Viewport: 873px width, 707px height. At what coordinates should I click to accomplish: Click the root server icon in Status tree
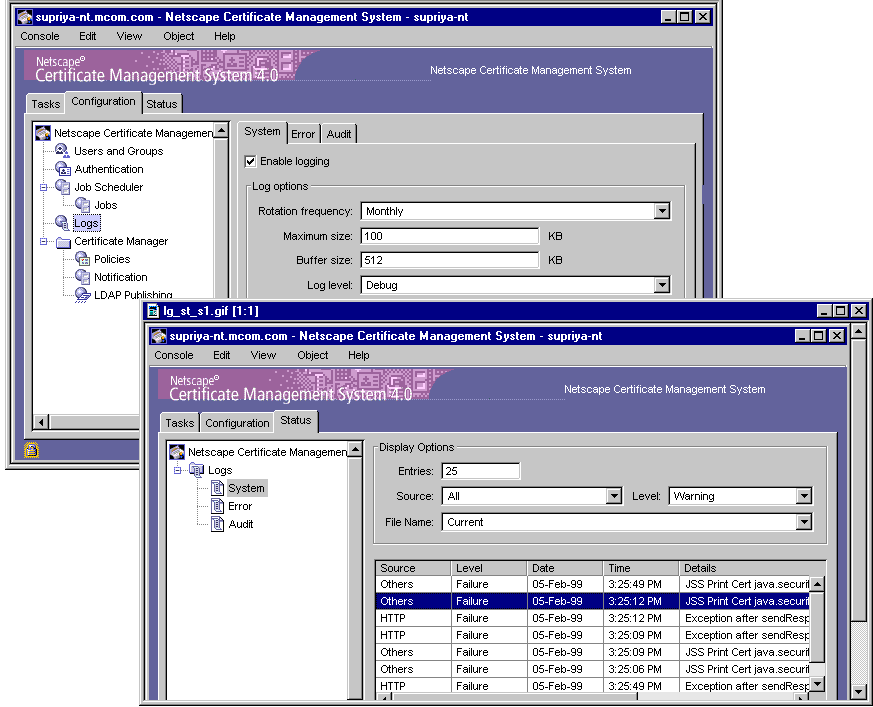177,452
